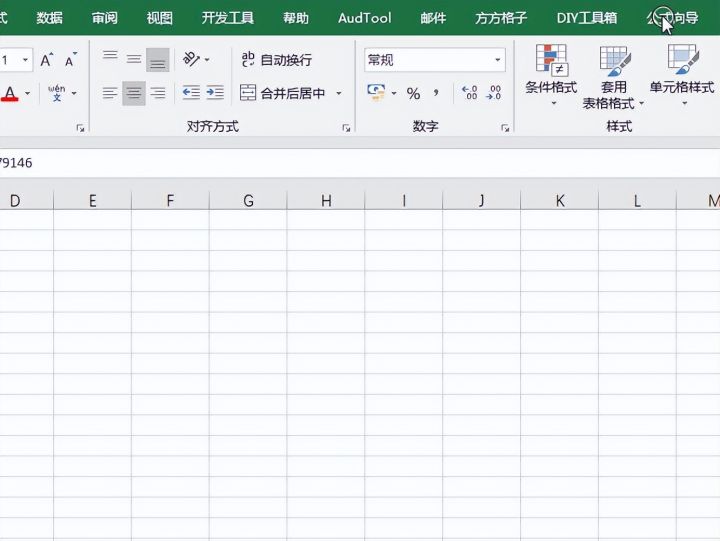Click formula bar showing 79146
Screen dimensions: 720x541
tap(360, 163)
